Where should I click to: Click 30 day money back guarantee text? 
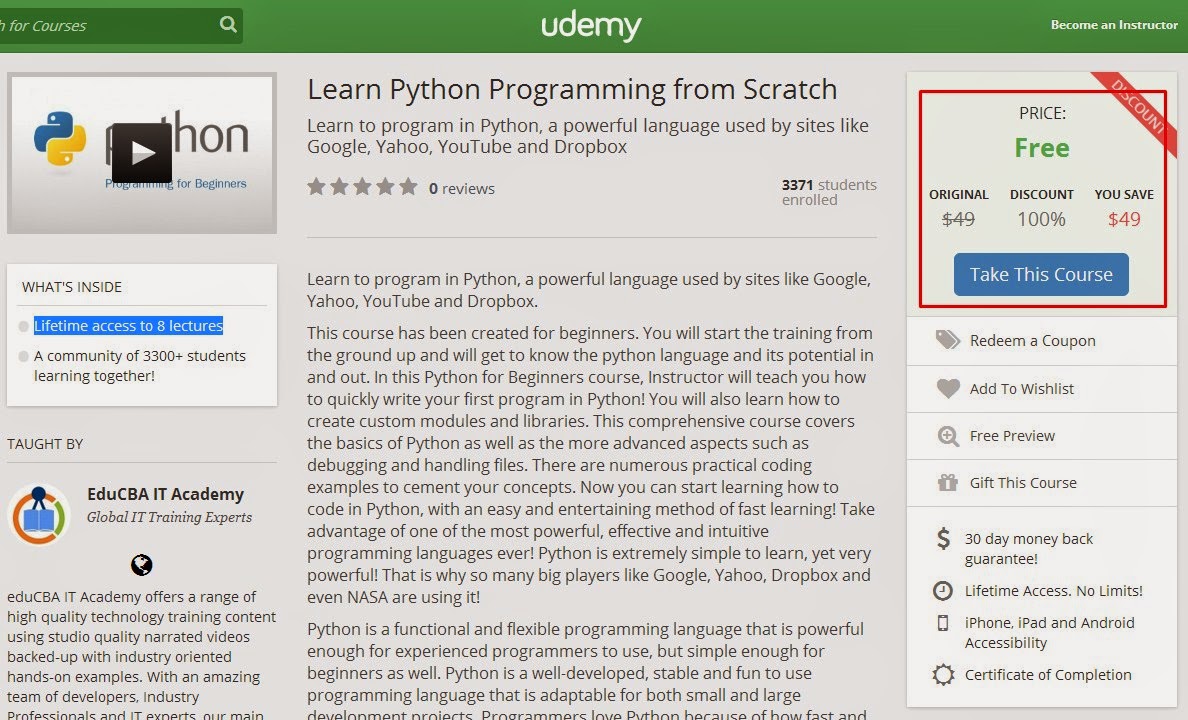pyautogui.click(x=1028, y=549)
